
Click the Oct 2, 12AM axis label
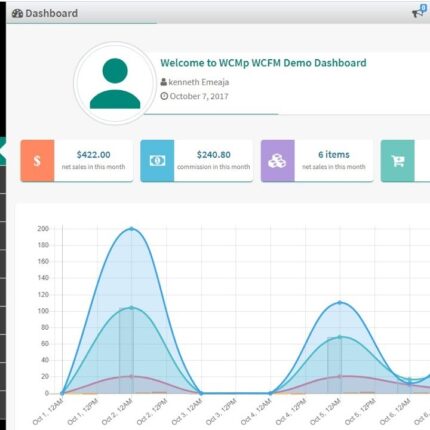117,412
